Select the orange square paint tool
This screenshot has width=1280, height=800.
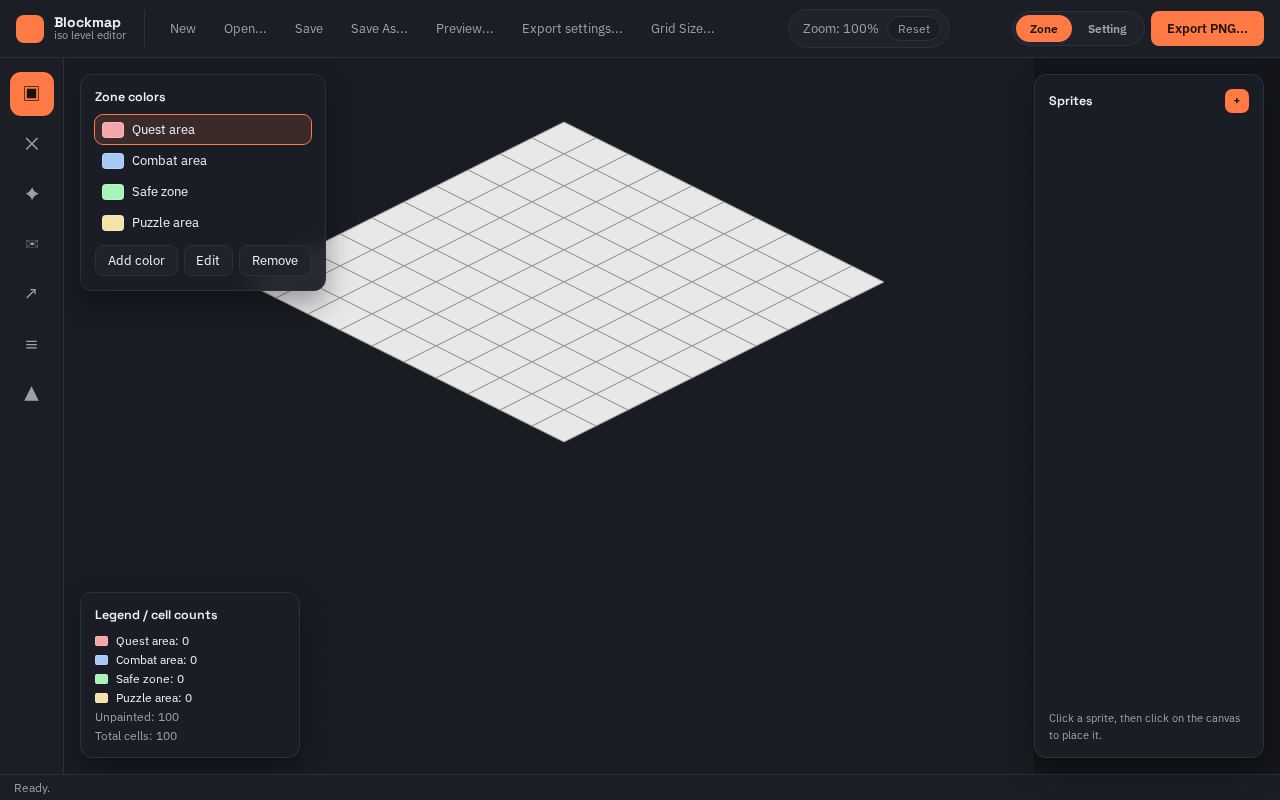pyautogui.click(x=32, y=94)
